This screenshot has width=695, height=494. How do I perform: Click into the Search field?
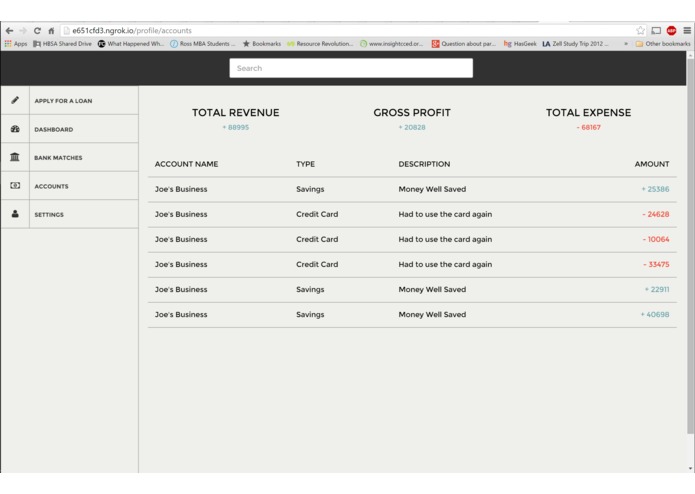click(351, 68)
